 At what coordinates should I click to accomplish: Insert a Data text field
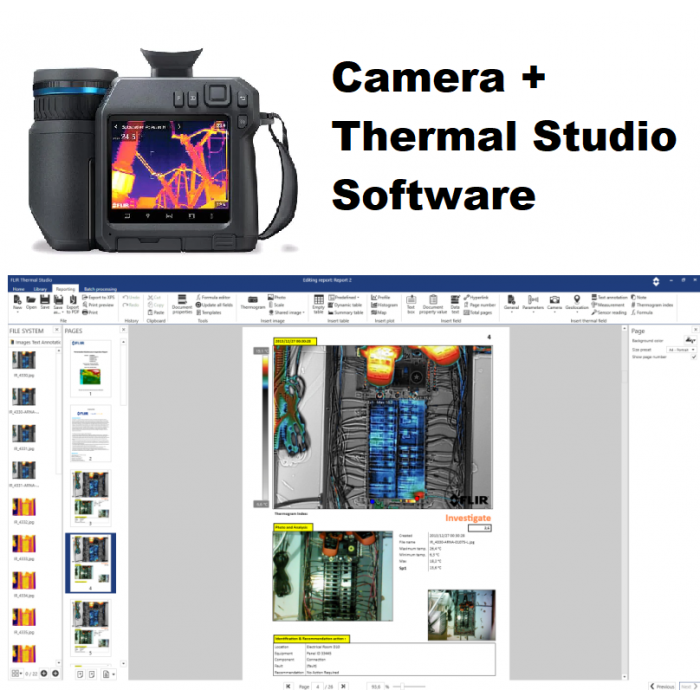click(x=455, y=304)
